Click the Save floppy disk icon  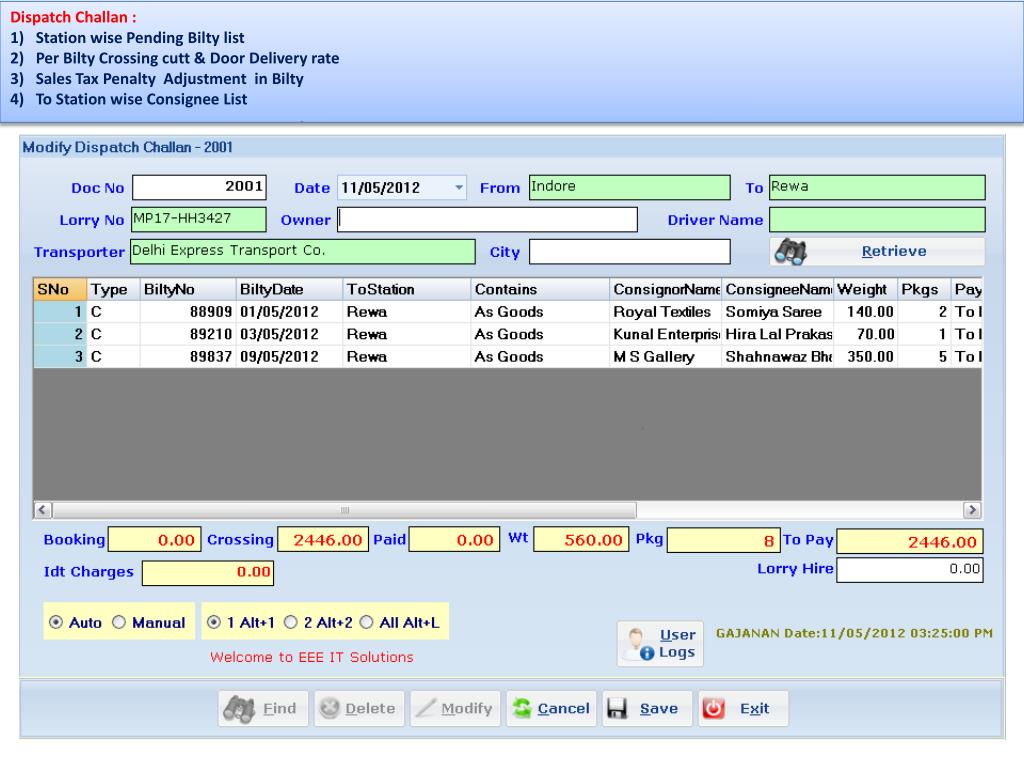pos(617,709)
